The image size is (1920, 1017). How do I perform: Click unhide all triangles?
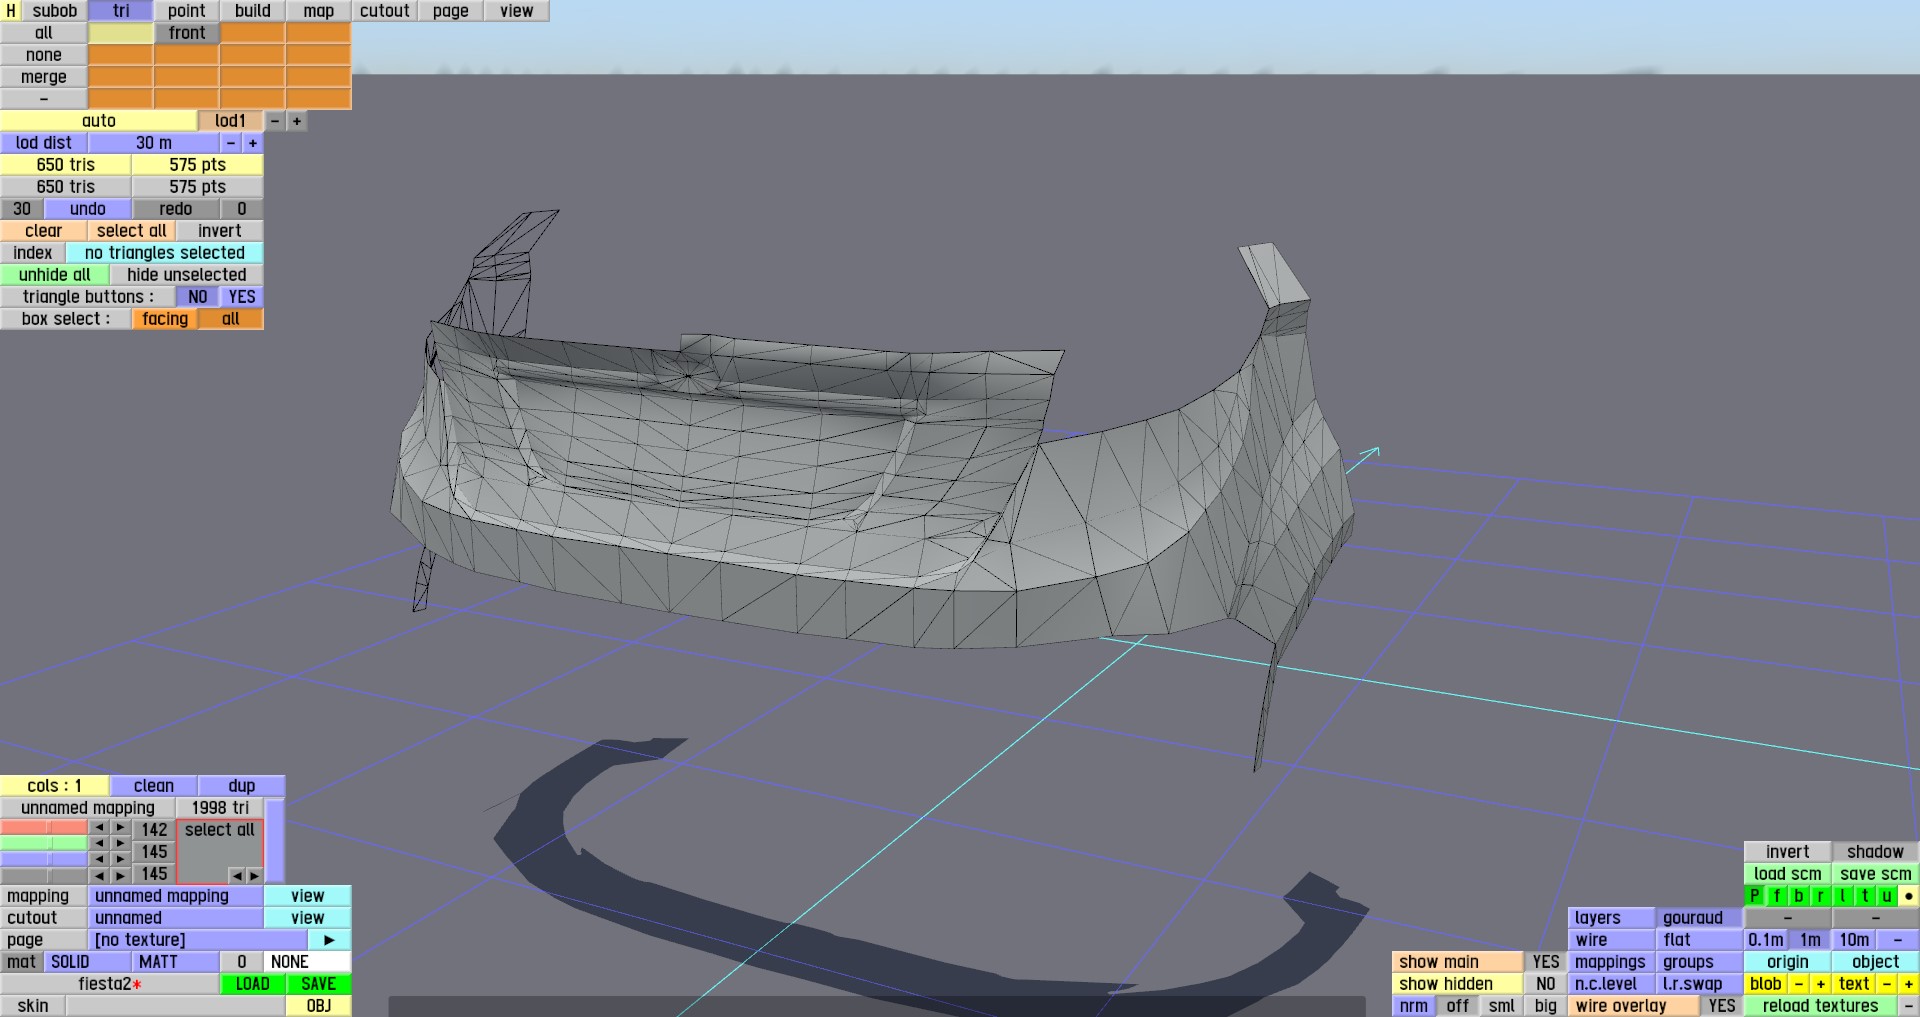[55, 275]
